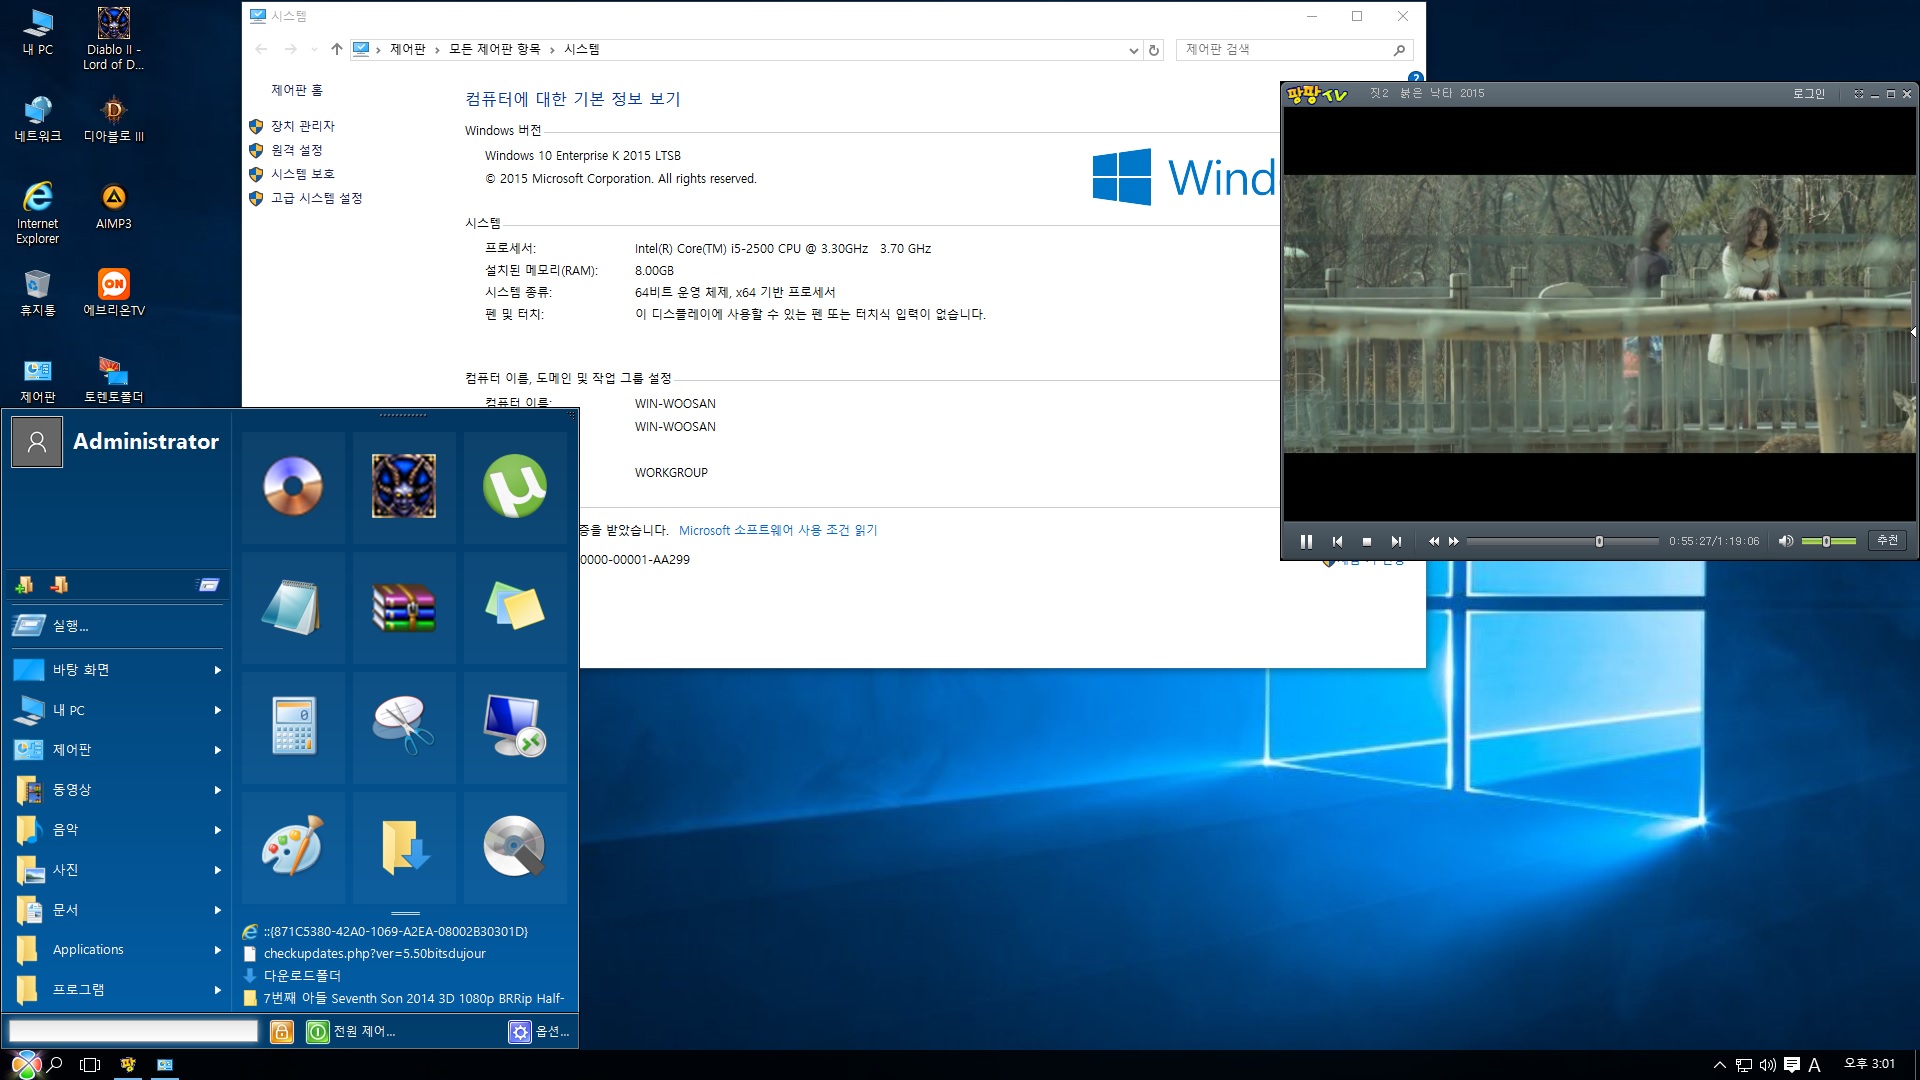1920x1080 pixels.
Task: Go to 제어판 홈
Action: pyautogui.click(x=297, y=90)
